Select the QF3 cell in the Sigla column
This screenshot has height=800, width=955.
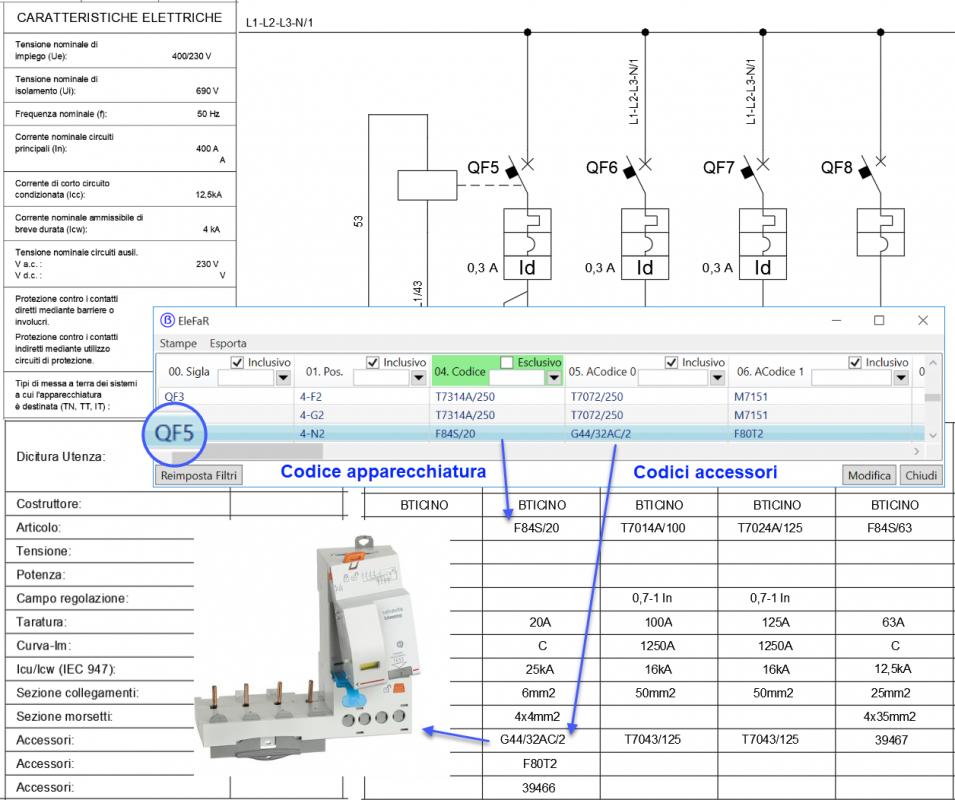click(x=174, y=396)
